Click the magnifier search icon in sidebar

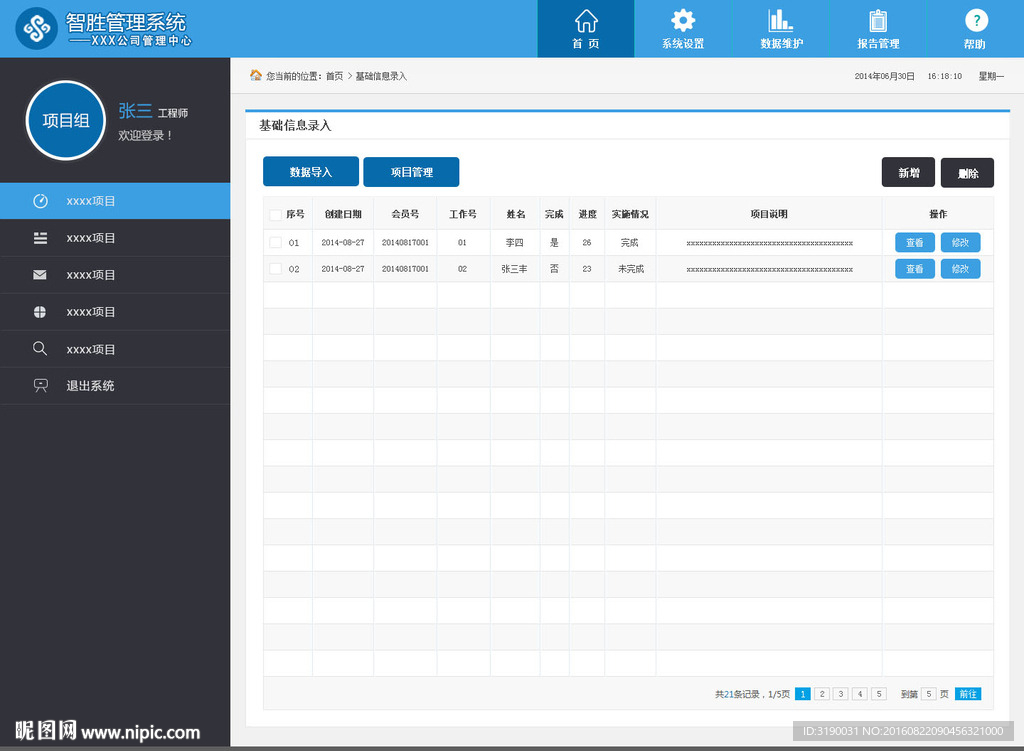point(40,349)
